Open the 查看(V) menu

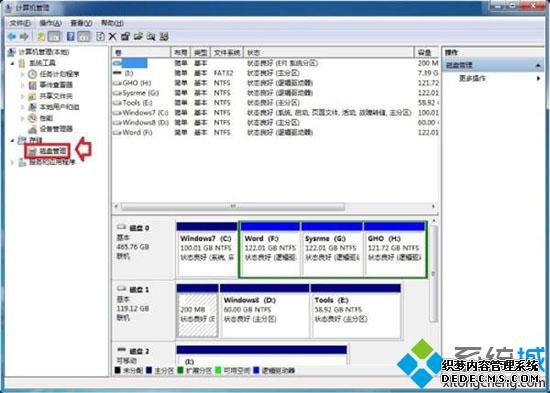(x=81, y=23)
